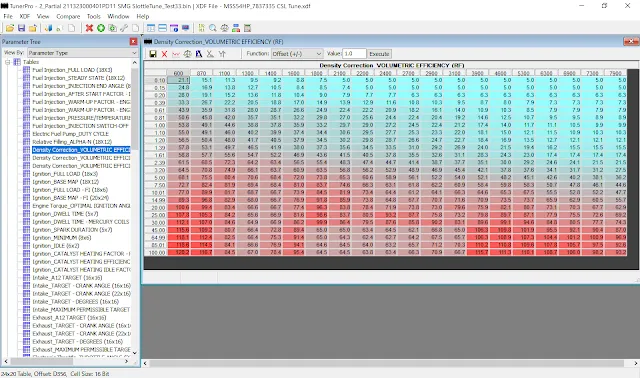
Task: Click the 7900 column header in table
Action: click(x=615, y=73)
